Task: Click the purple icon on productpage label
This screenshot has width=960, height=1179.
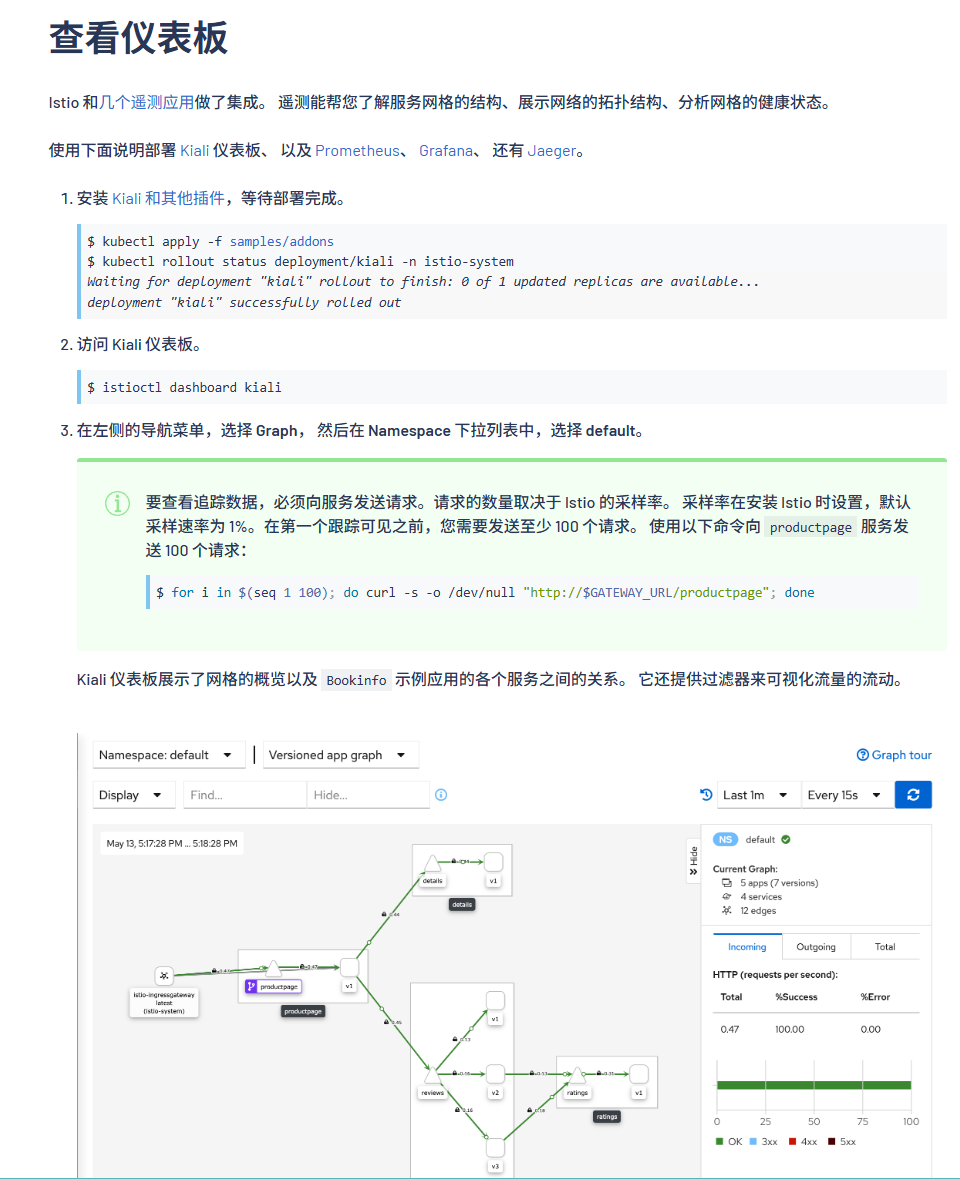Action: (x=251, y=986)
